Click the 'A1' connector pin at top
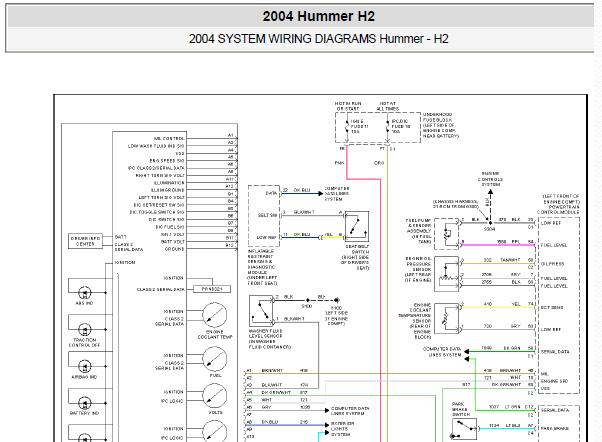This screenshot has width=602, height=442. (231, 135)
